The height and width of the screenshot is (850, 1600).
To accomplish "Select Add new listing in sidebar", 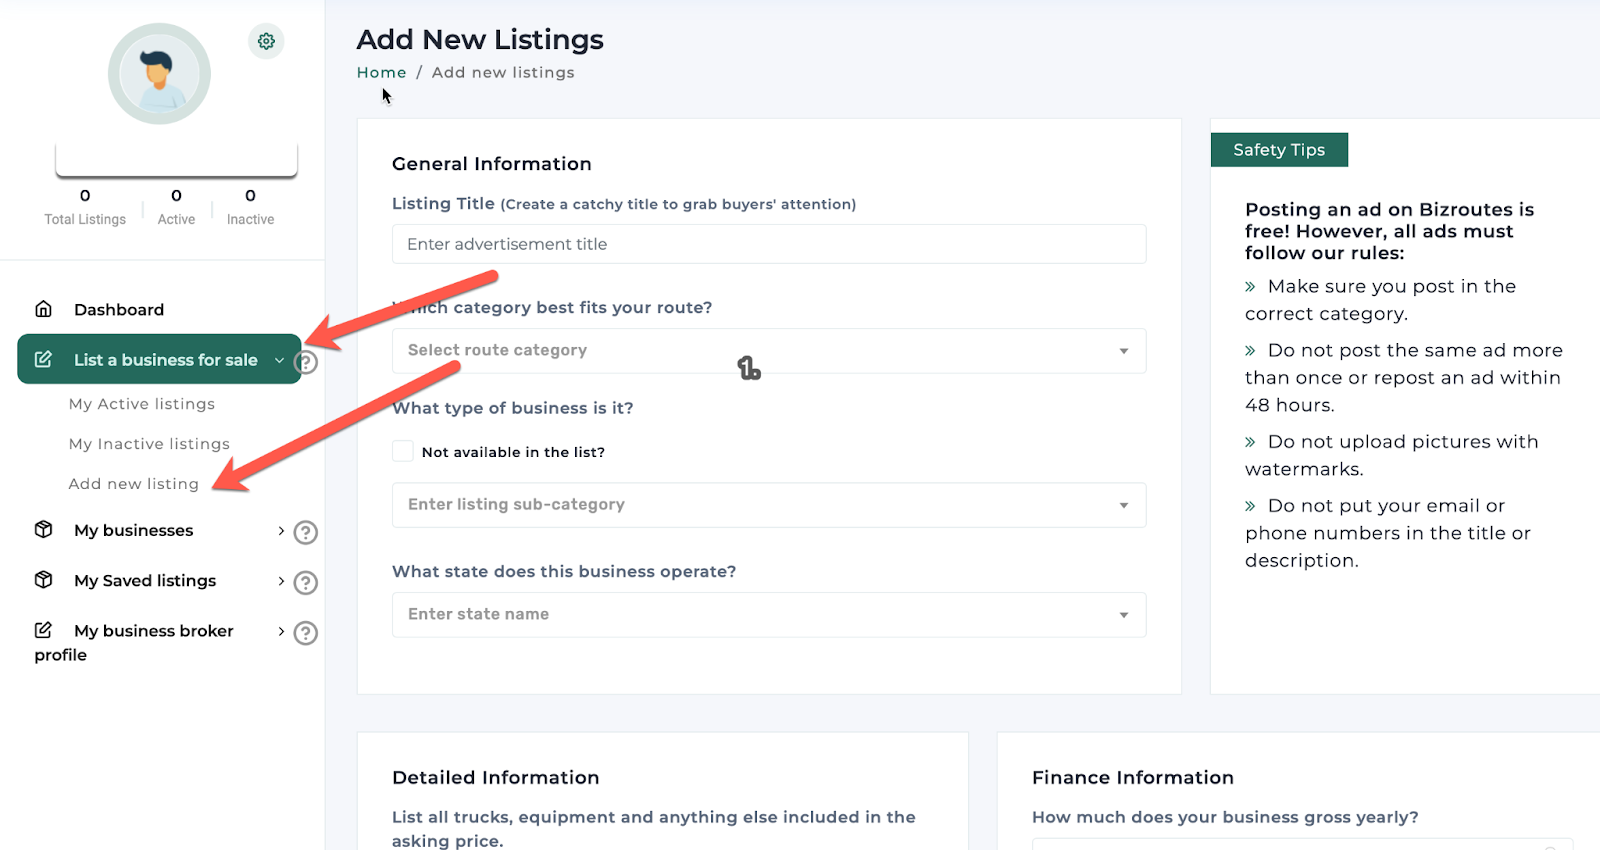I will click(134, 484).
